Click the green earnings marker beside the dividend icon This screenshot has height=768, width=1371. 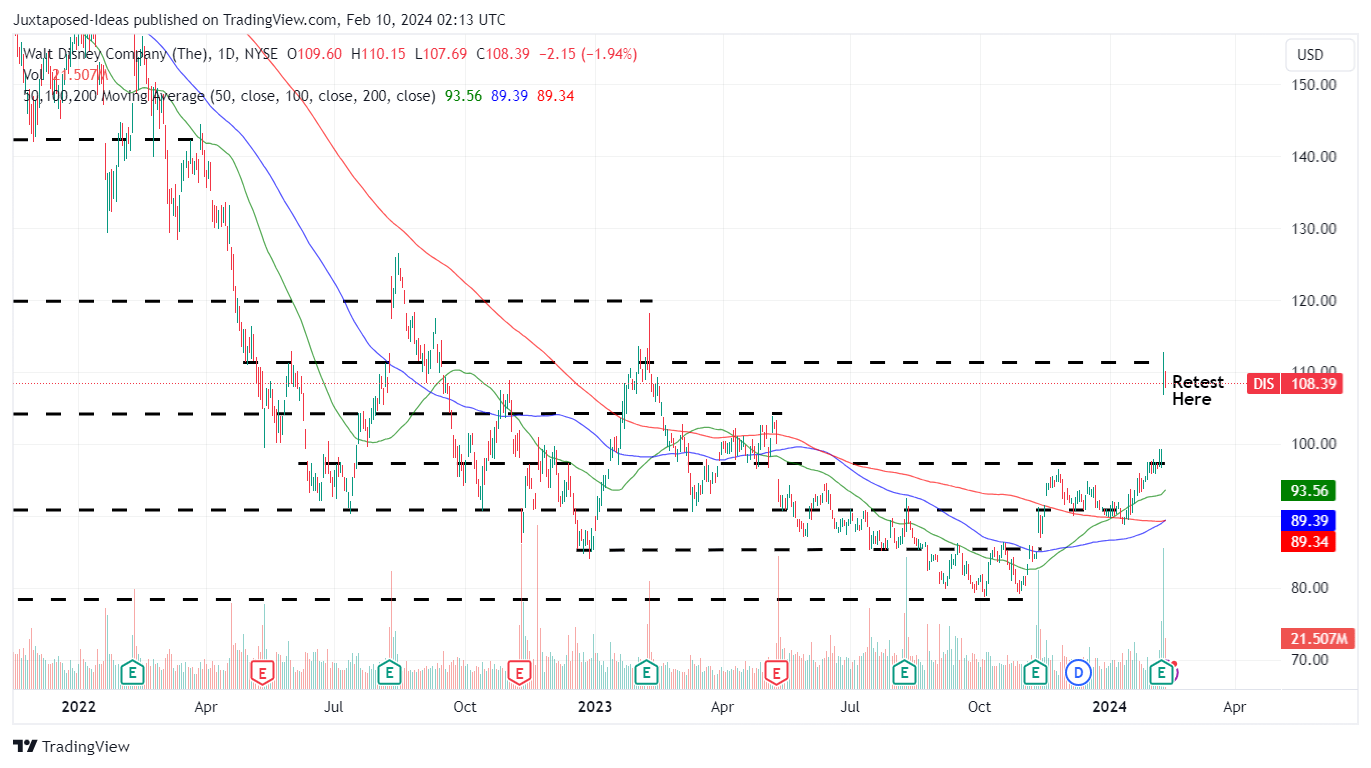click(x=1037, y=673)
